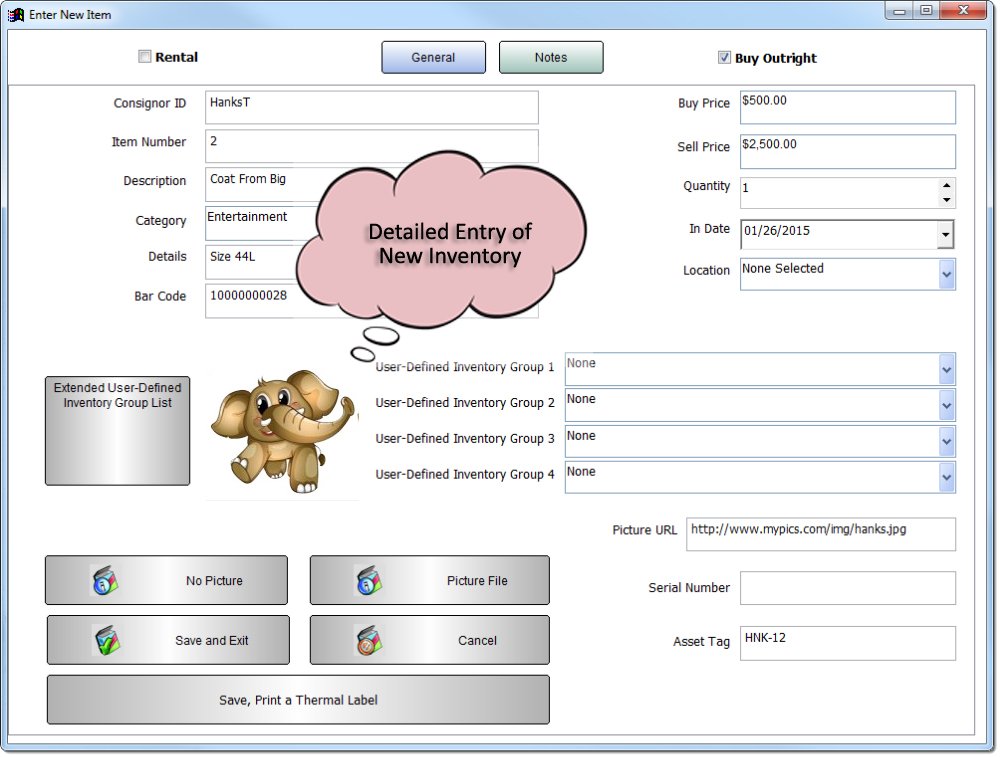Select the Picture URL text field
The width and height of the screenshot is (1000, 757).
point(820,534)
